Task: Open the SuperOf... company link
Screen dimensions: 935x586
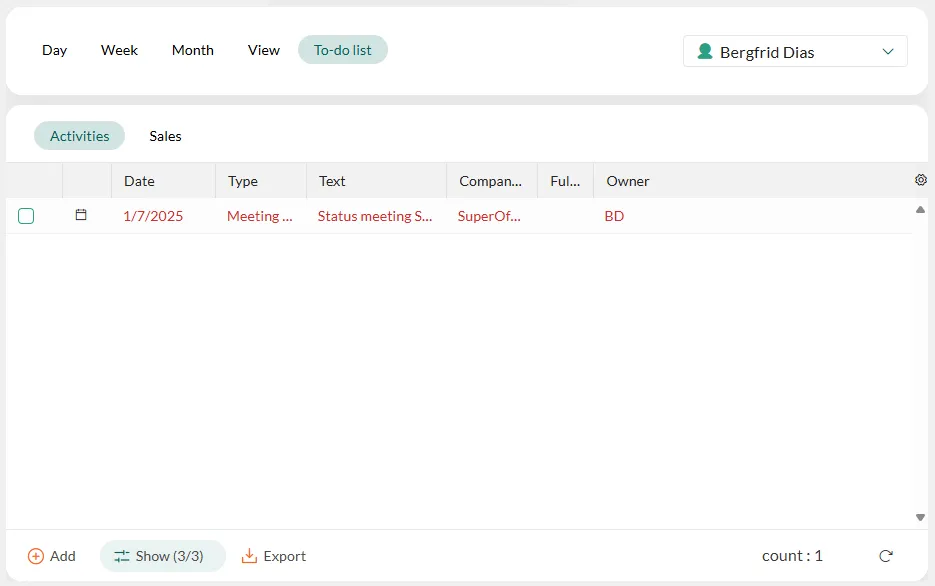Action: (x=490, y=216)
